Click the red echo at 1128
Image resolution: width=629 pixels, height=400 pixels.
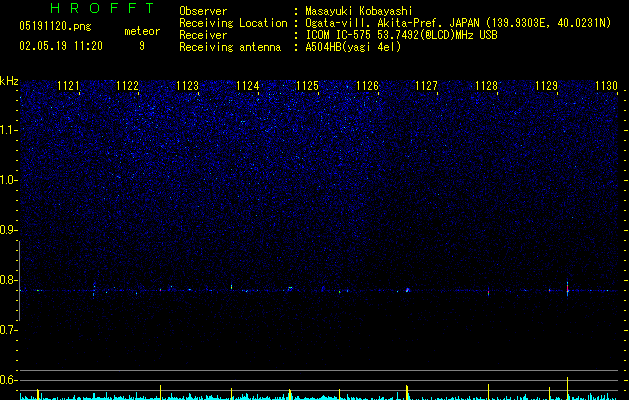(488, 292)
